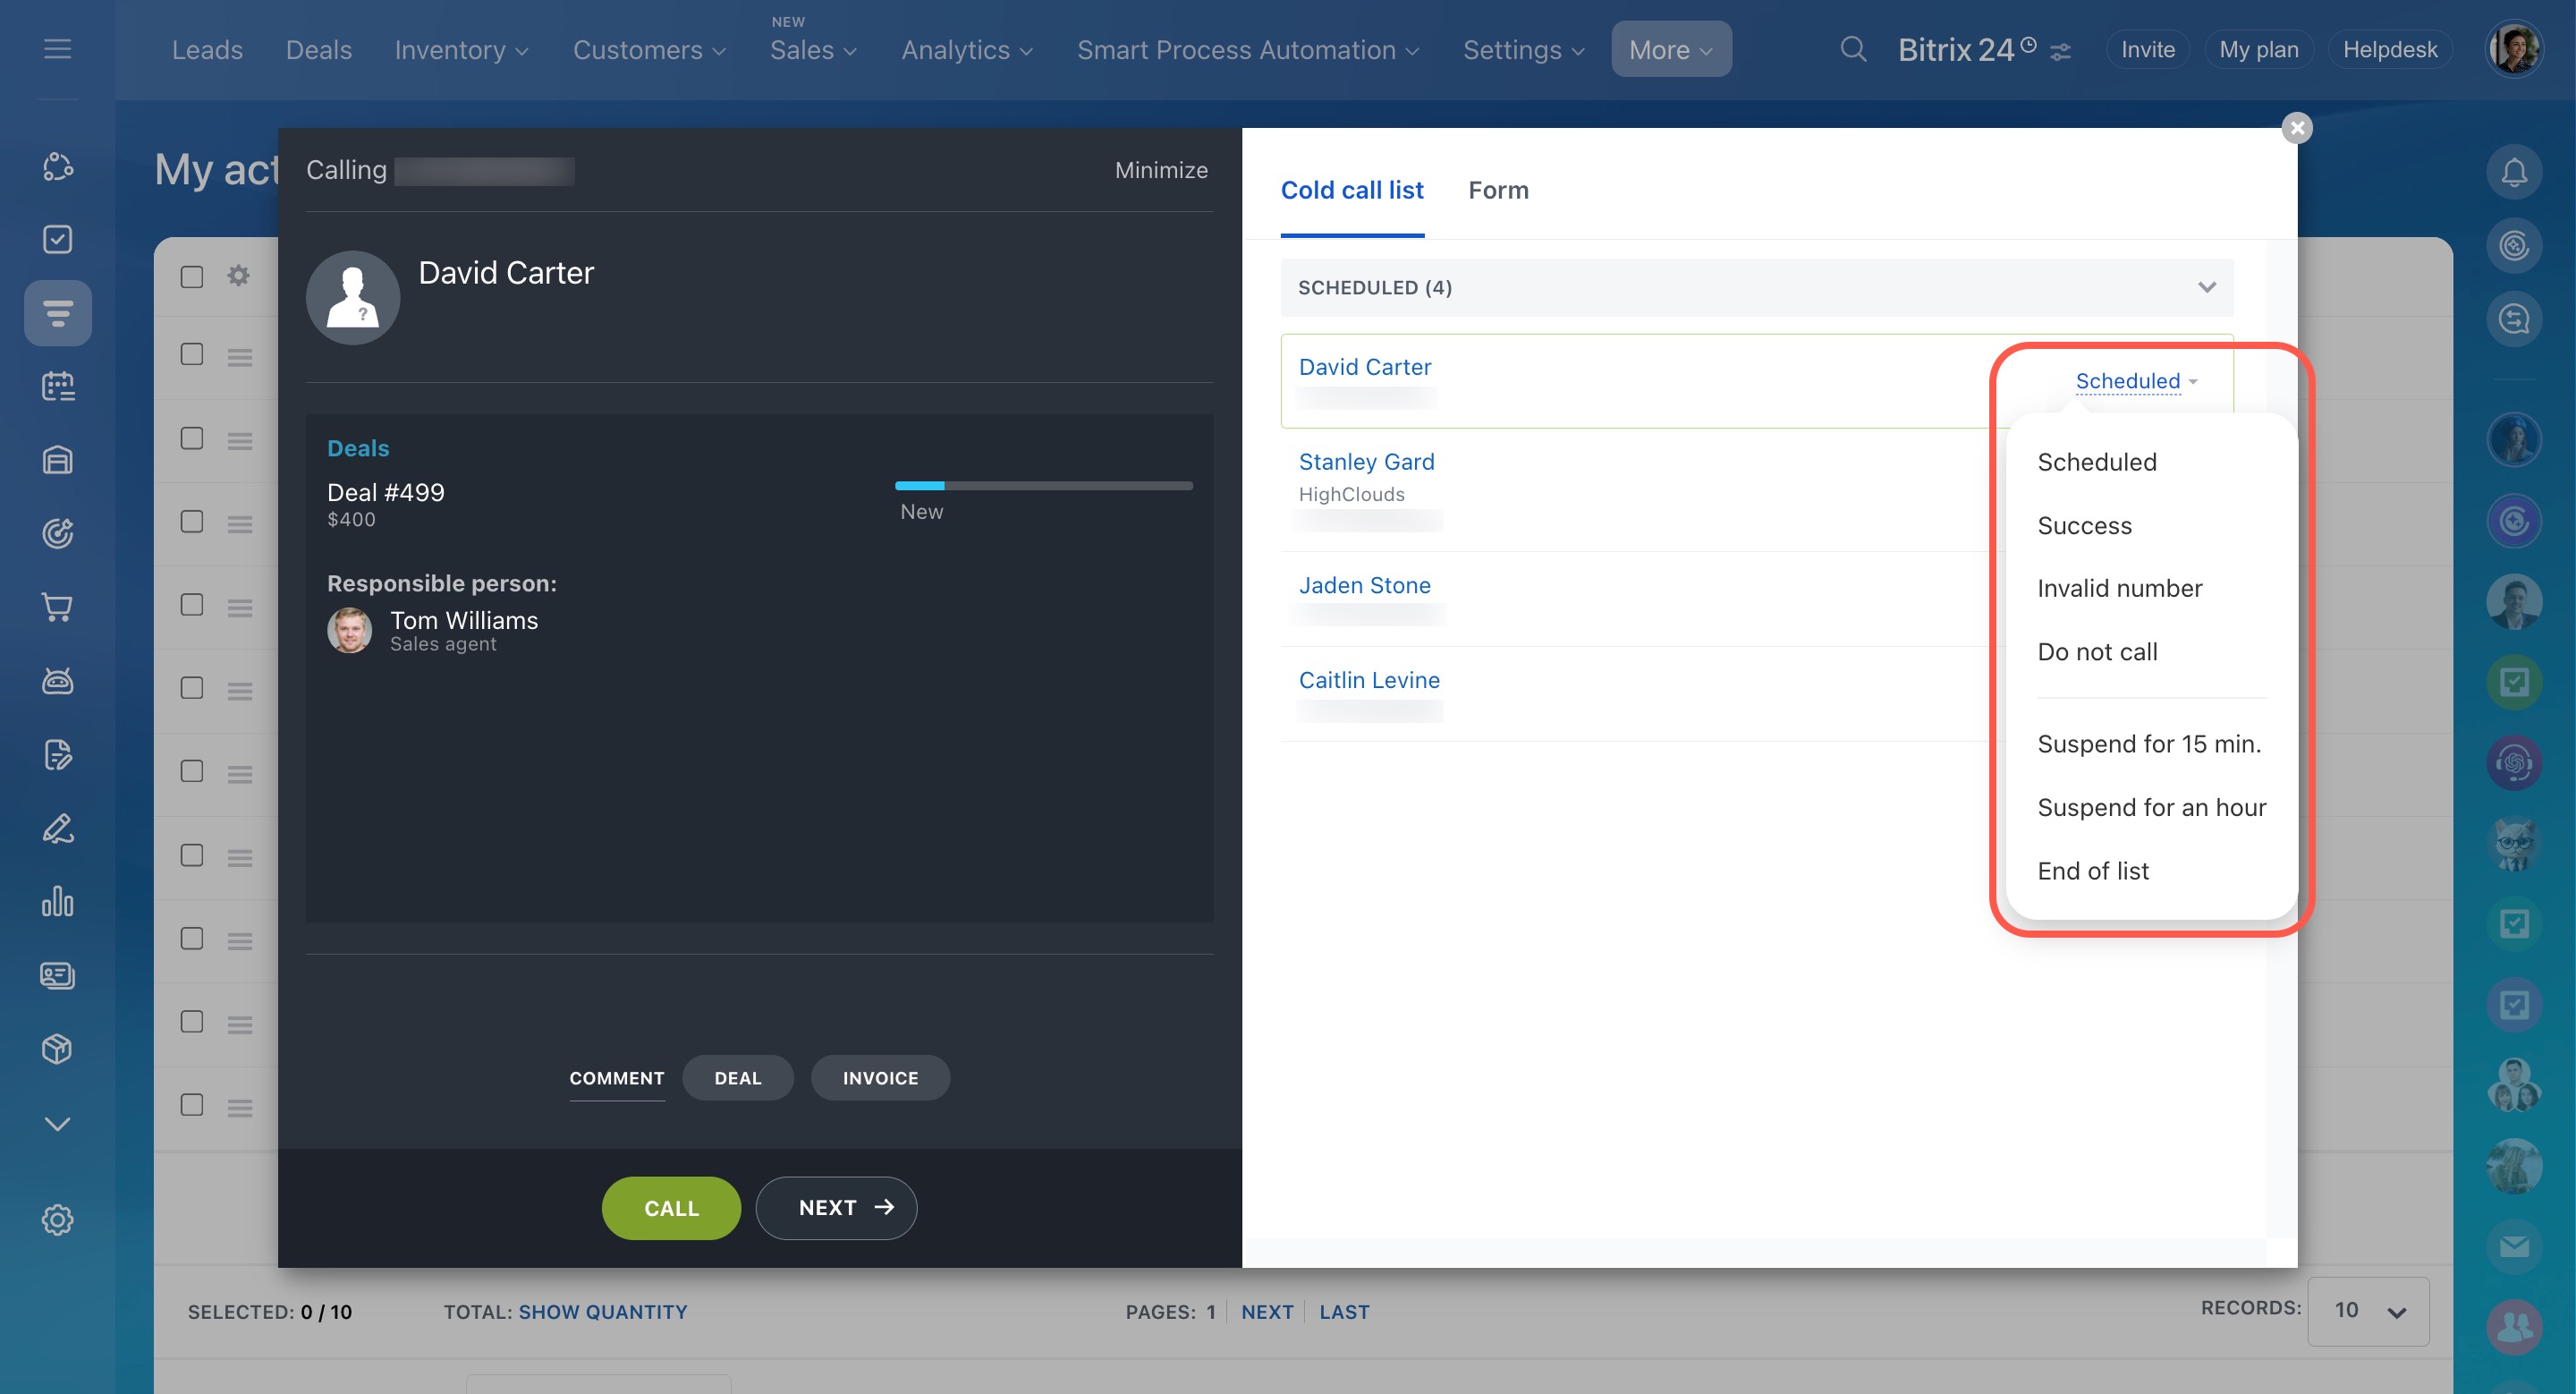Click the Deal #499 stage progress bar

point(1043,486)
